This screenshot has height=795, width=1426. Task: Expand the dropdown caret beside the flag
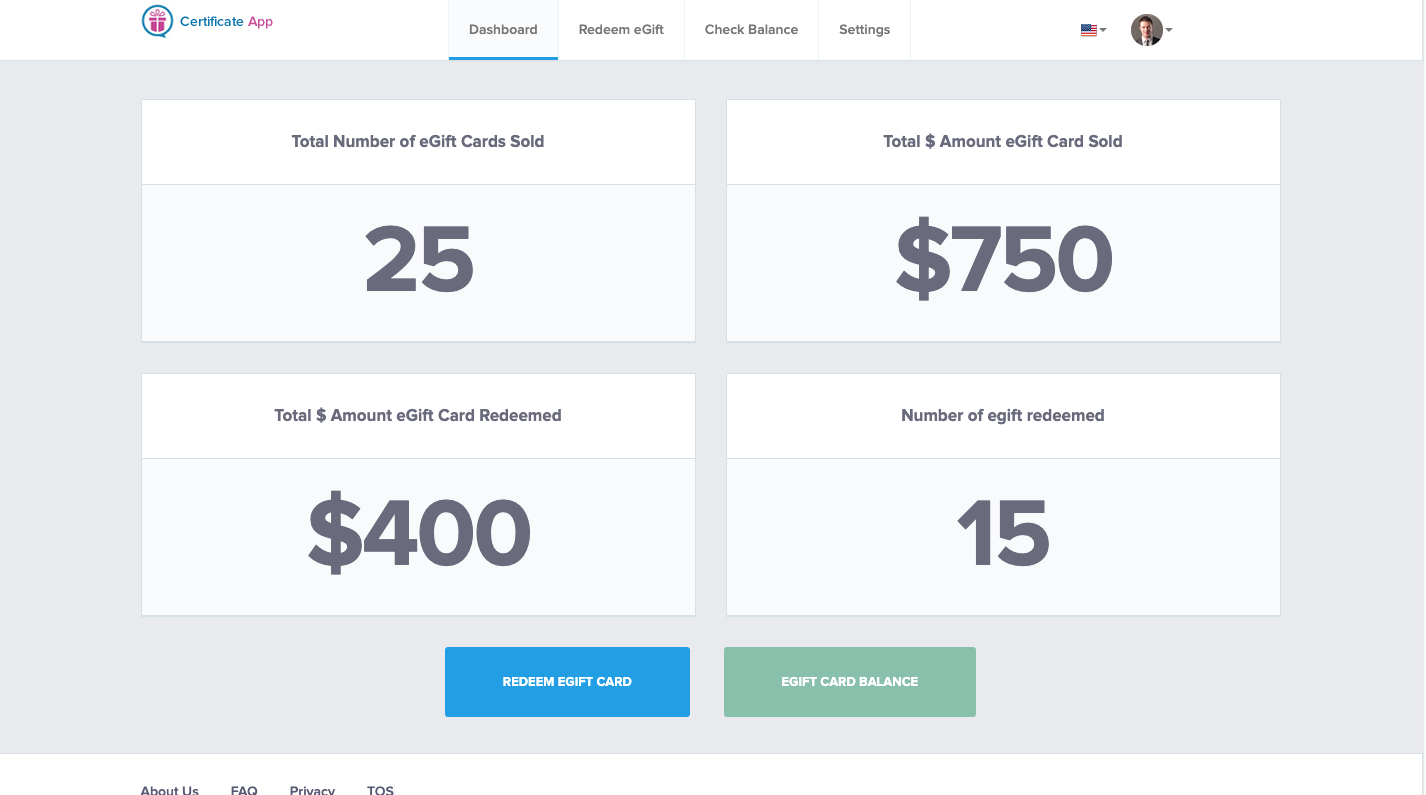(x=1103, y=30)
